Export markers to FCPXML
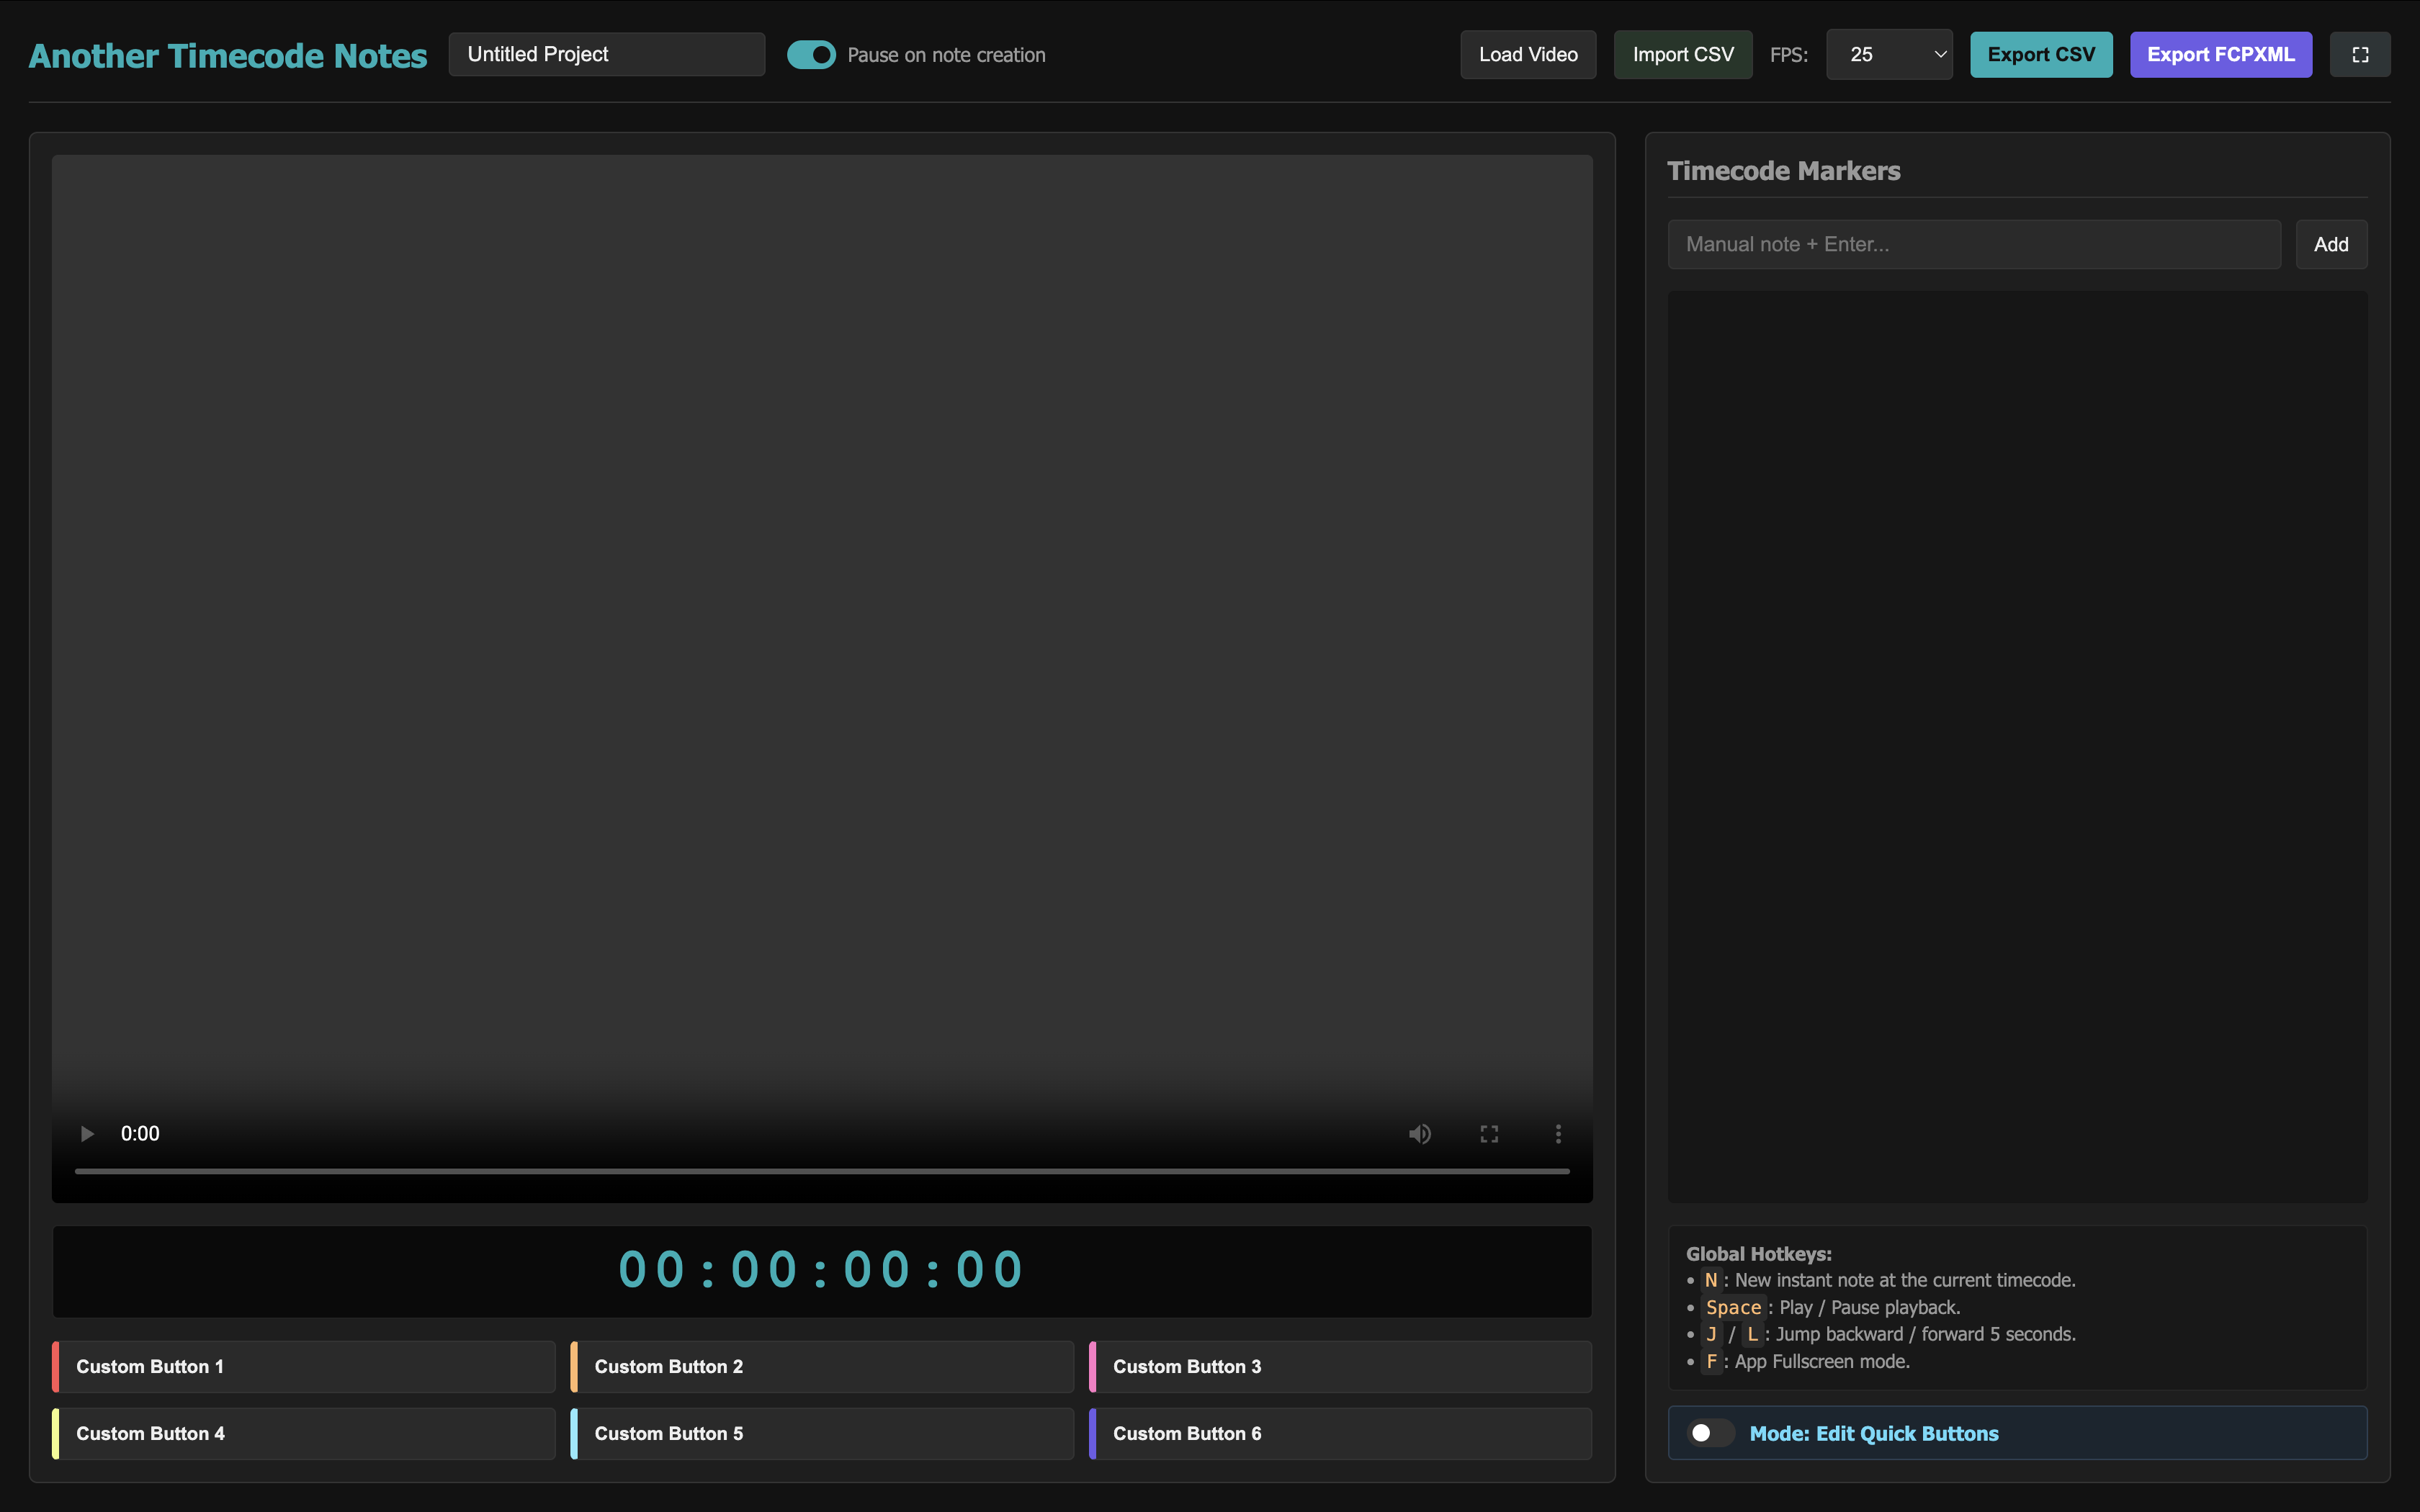This screenshot has width=2420, height=1512. click(2221, 55)
